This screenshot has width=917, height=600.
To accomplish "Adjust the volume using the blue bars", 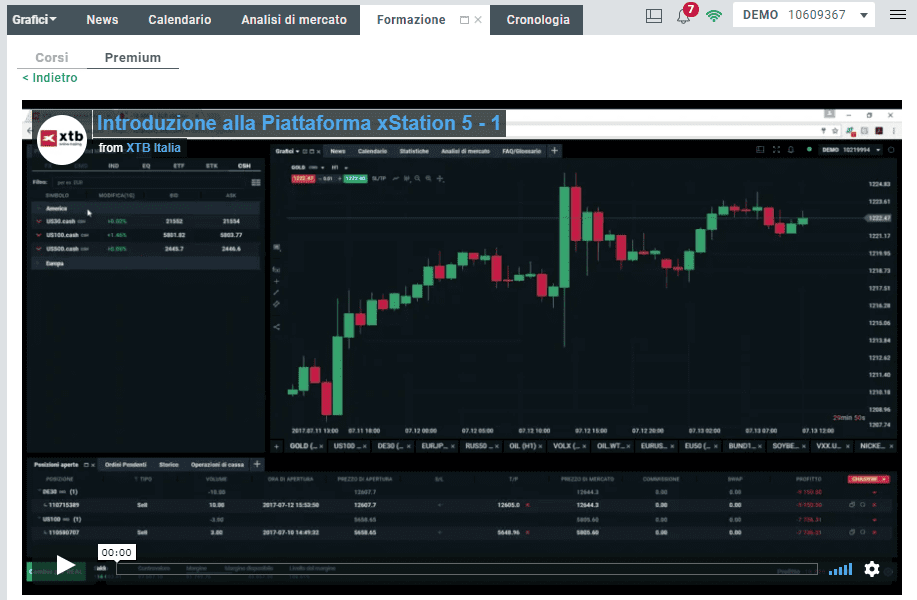I will [840, 569].
